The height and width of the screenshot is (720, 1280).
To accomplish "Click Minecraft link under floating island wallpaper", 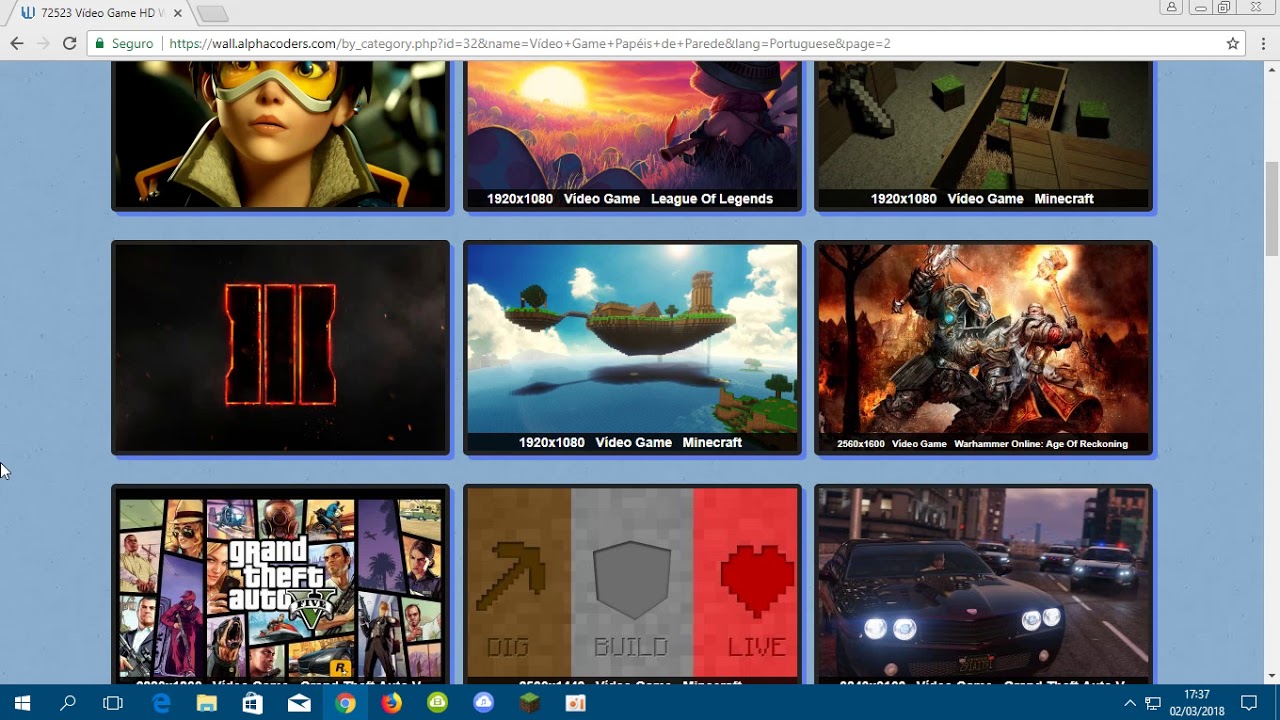I will [x=712, y=442].
